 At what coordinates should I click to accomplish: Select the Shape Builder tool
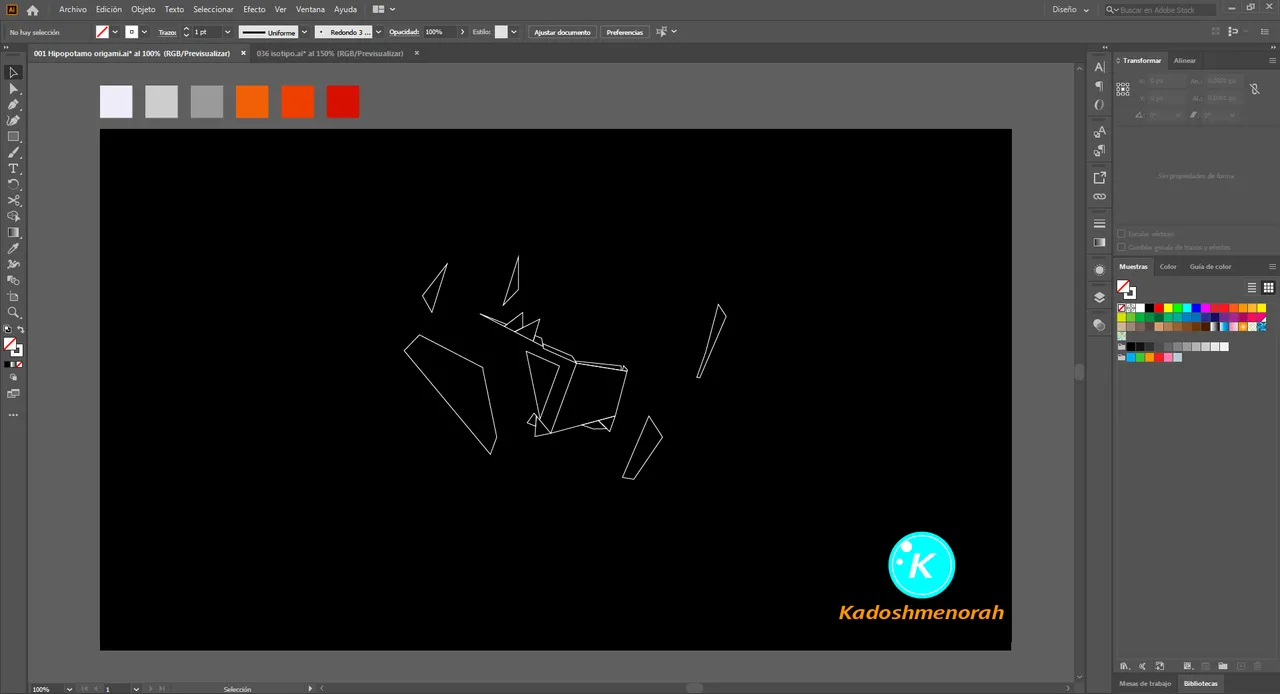coord(14,217)
